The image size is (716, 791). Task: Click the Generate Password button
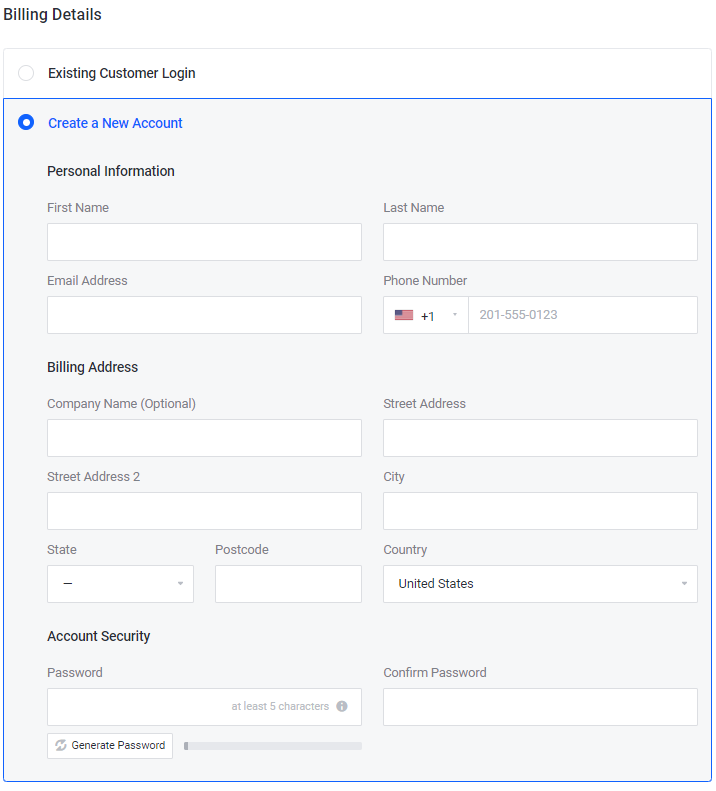pos(110,746)
